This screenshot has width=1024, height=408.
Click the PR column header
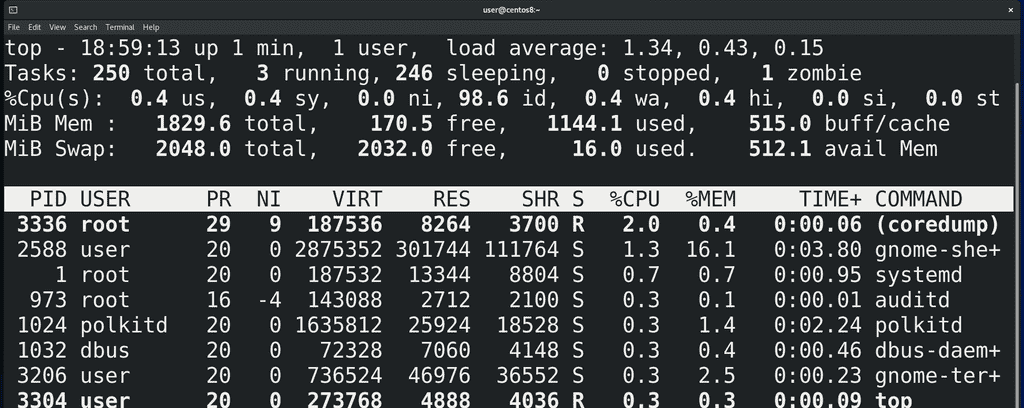coord(218,199)
